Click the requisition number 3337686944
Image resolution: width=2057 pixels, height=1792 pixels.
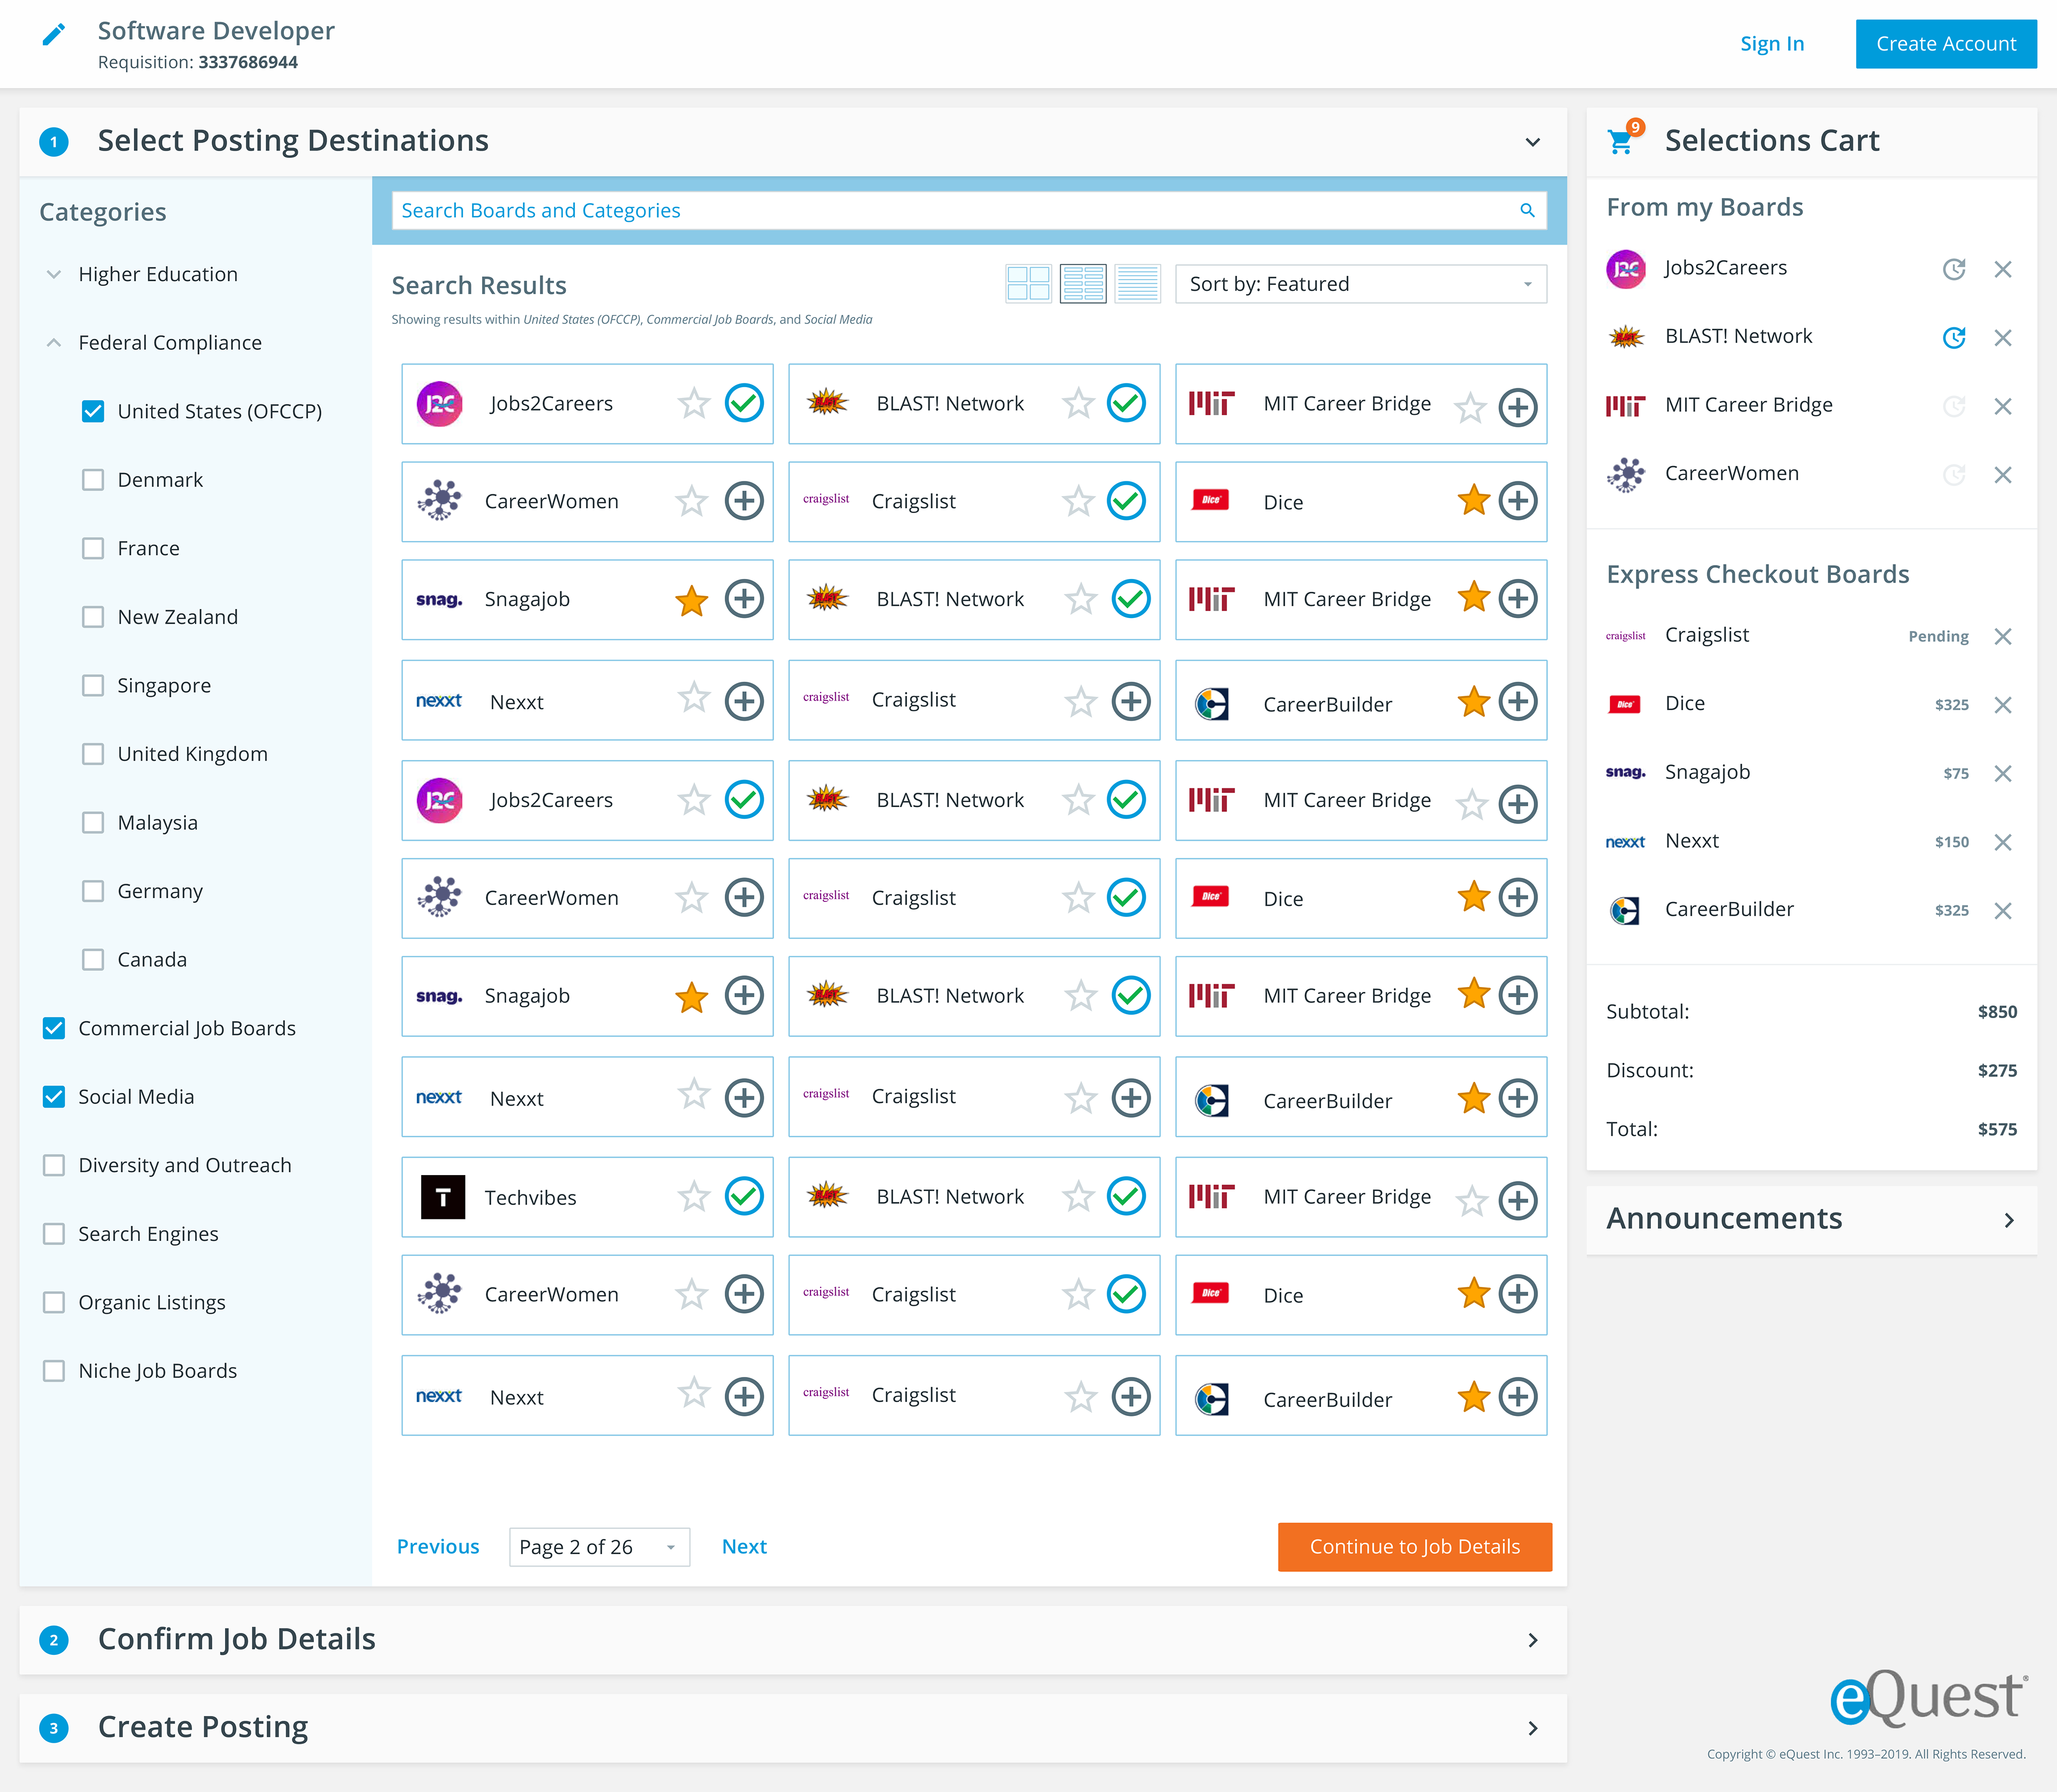coord(248,62)
